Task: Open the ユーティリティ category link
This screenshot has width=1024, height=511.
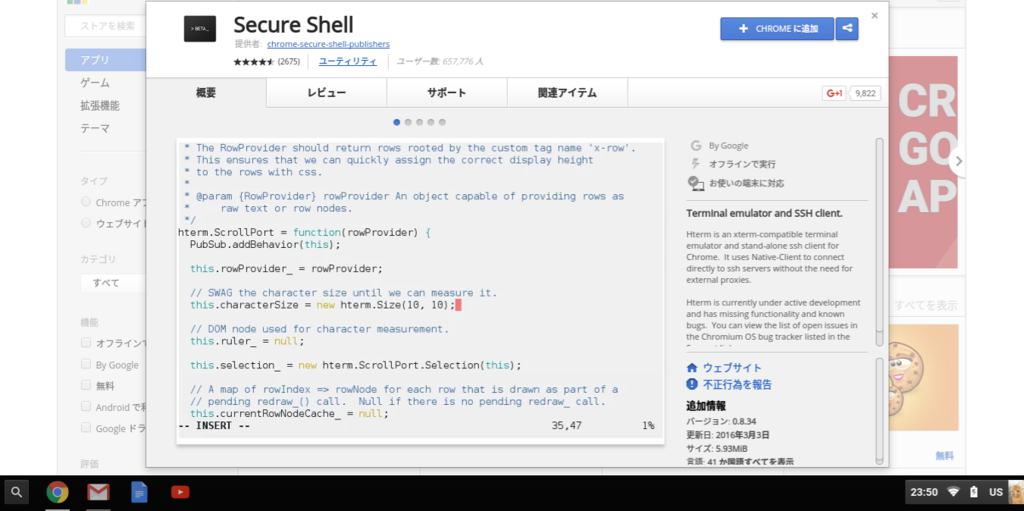Action: [x=347, y=61]
